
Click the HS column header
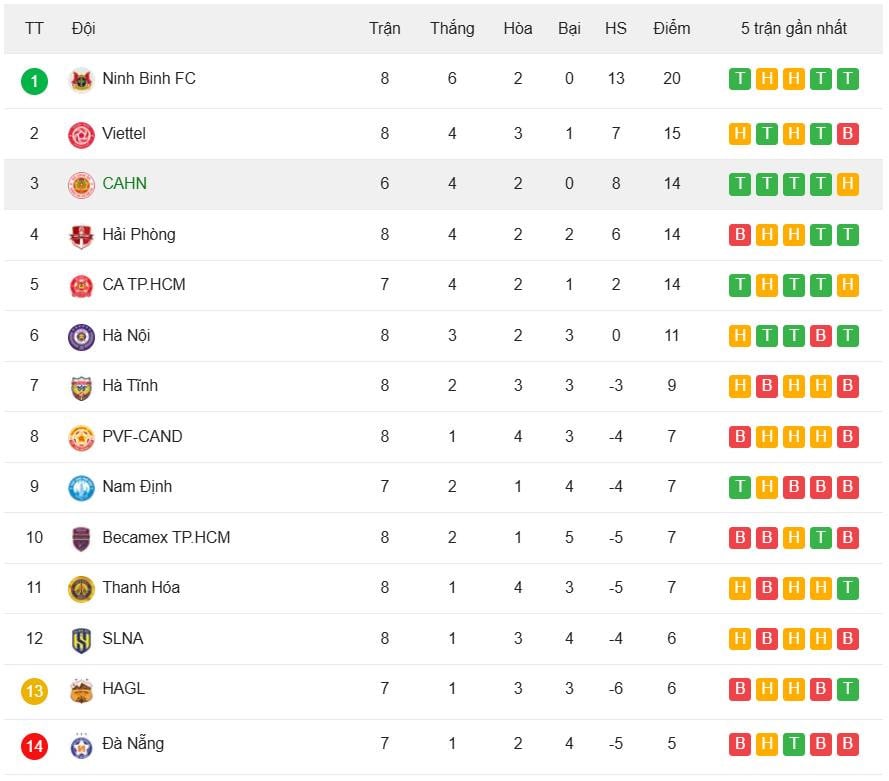(615, 28)
